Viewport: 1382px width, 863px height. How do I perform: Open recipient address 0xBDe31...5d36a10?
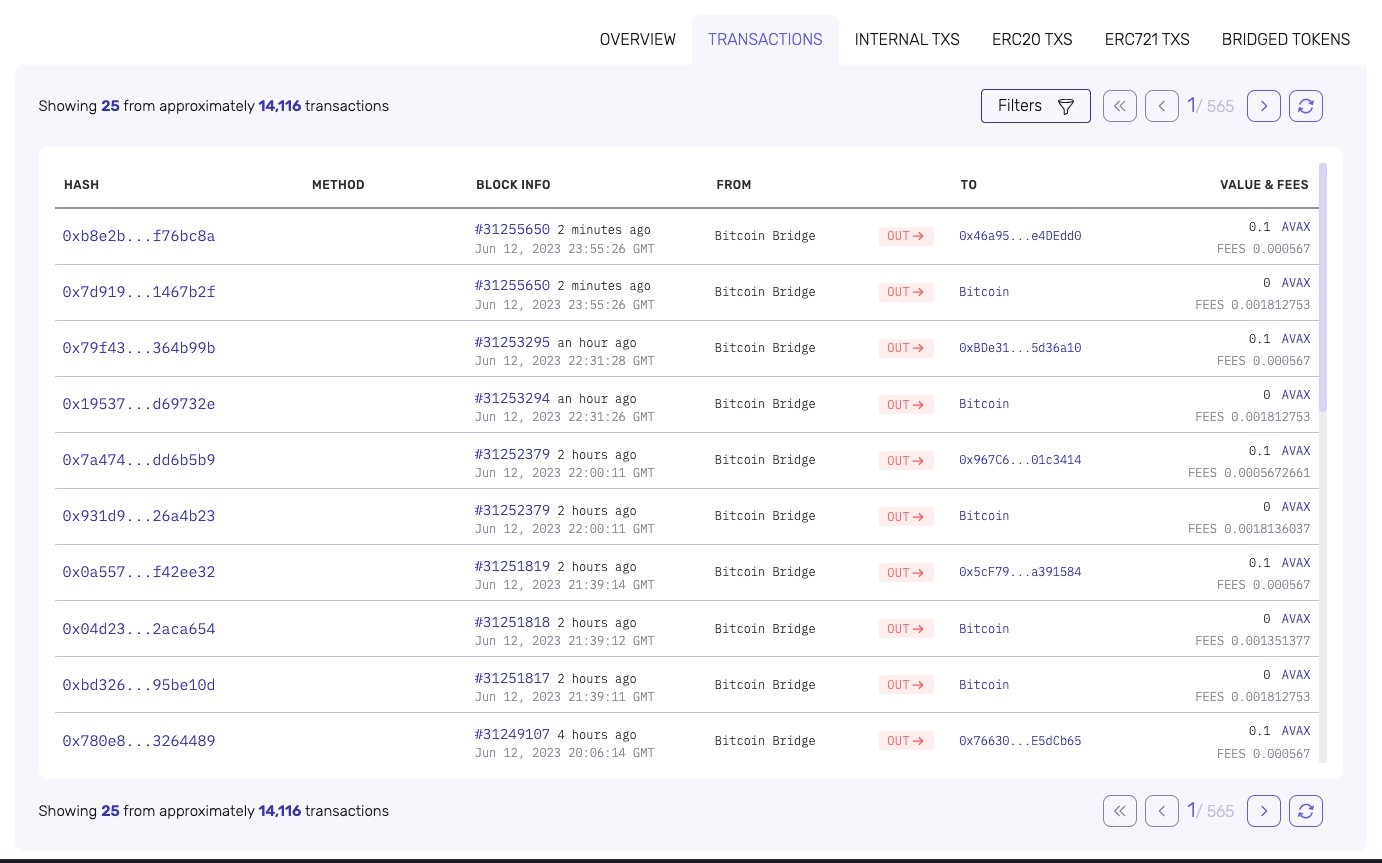(1020, 348)
